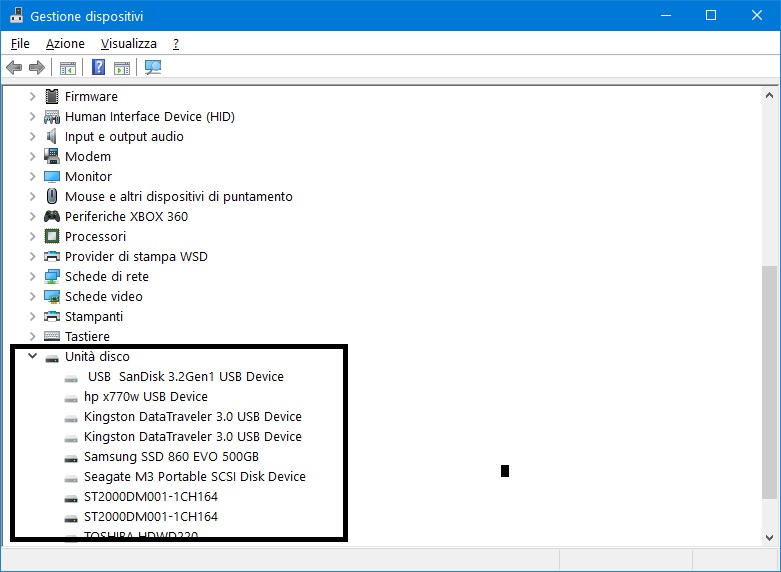Open the File menu
This screenshot has width=781, height=572.
coord(20,44)
